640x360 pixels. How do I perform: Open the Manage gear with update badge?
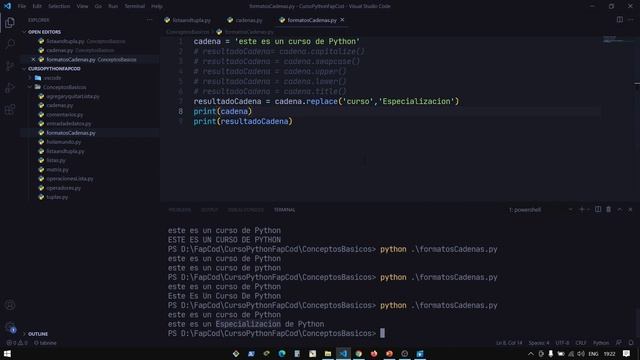[x=10, y=327]
